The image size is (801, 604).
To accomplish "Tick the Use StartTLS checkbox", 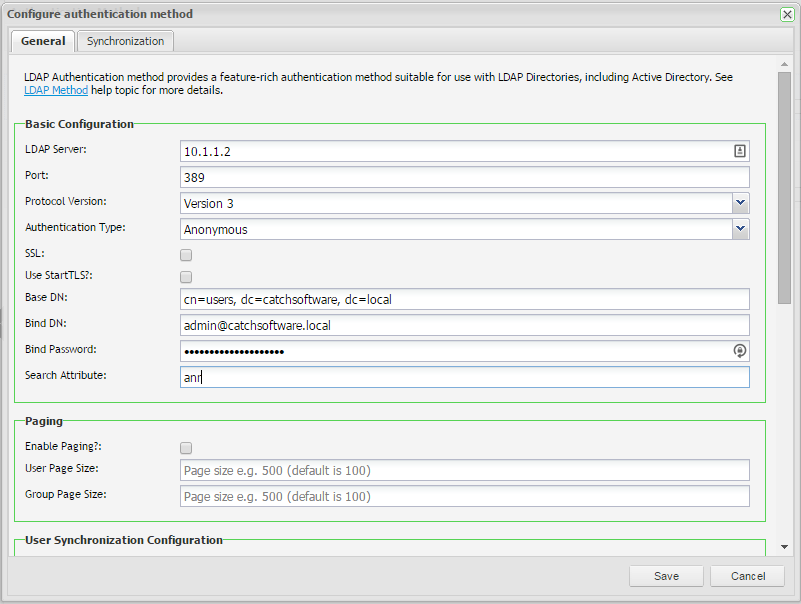I will click(x=186, y=277).
